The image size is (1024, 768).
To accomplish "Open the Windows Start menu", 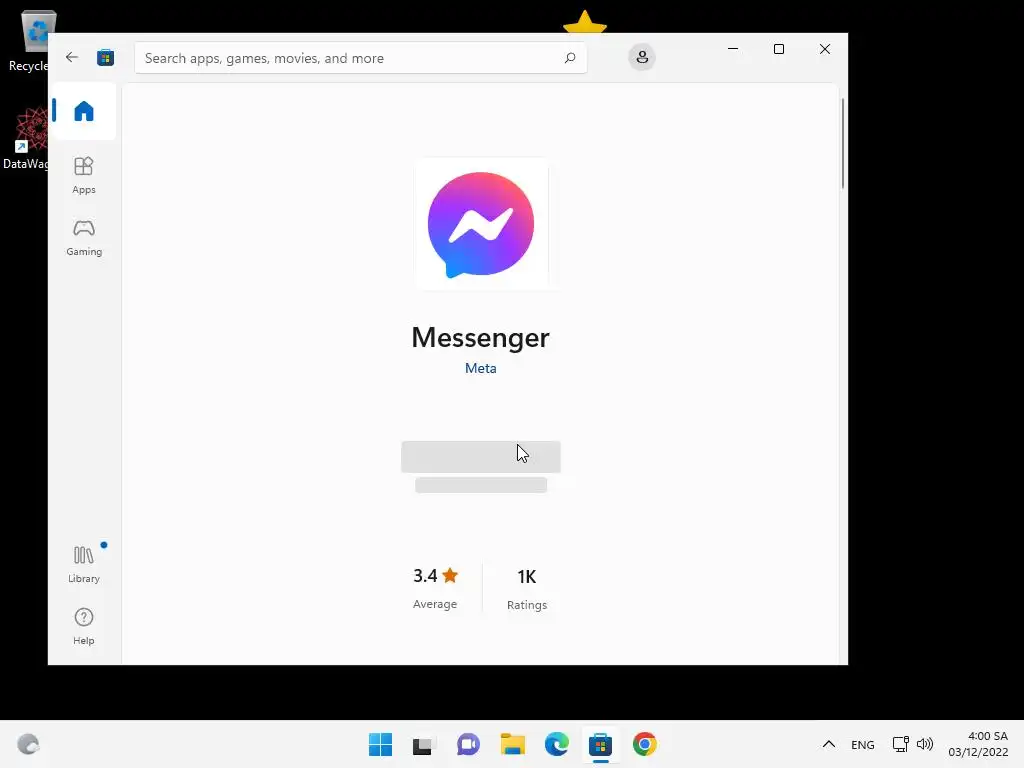I will point(380,744).
